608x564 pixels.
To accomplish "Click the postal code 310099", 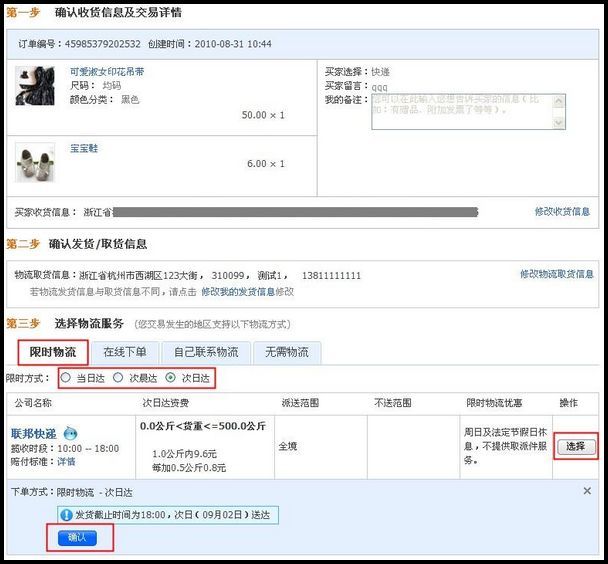I will 228,276.
